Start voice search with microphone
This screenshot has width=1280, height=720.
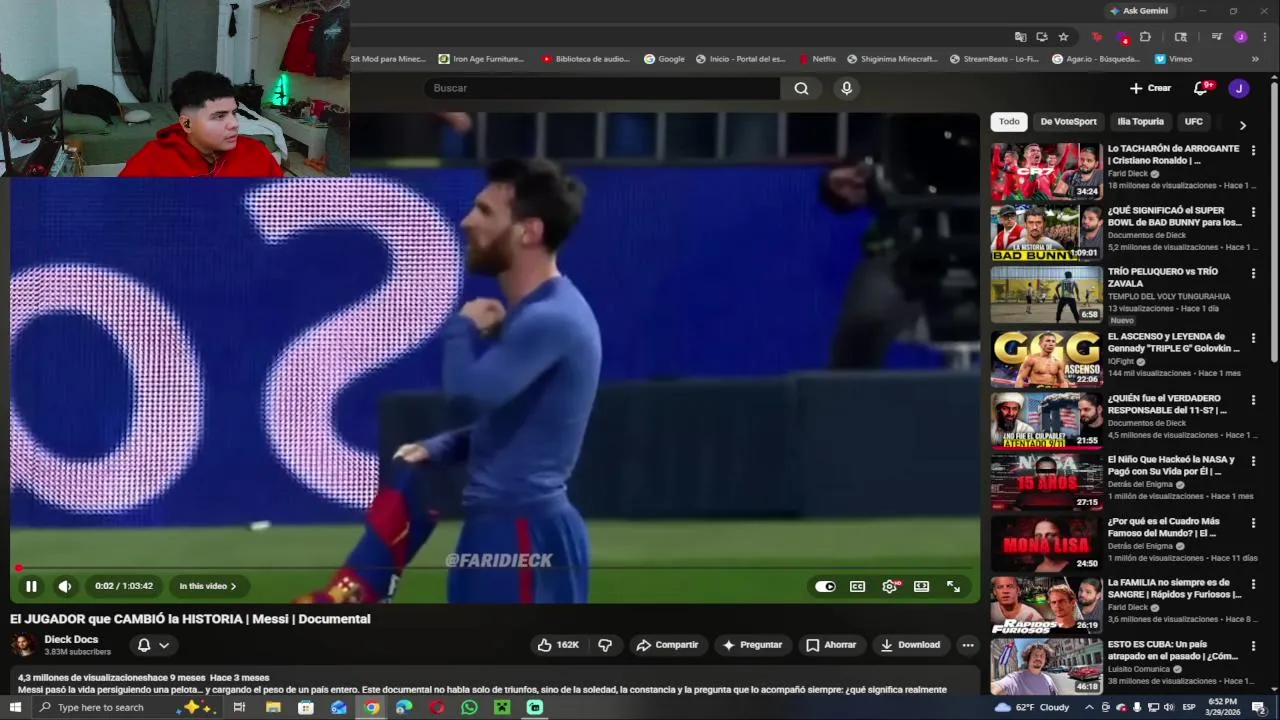(x=846, y=88)
